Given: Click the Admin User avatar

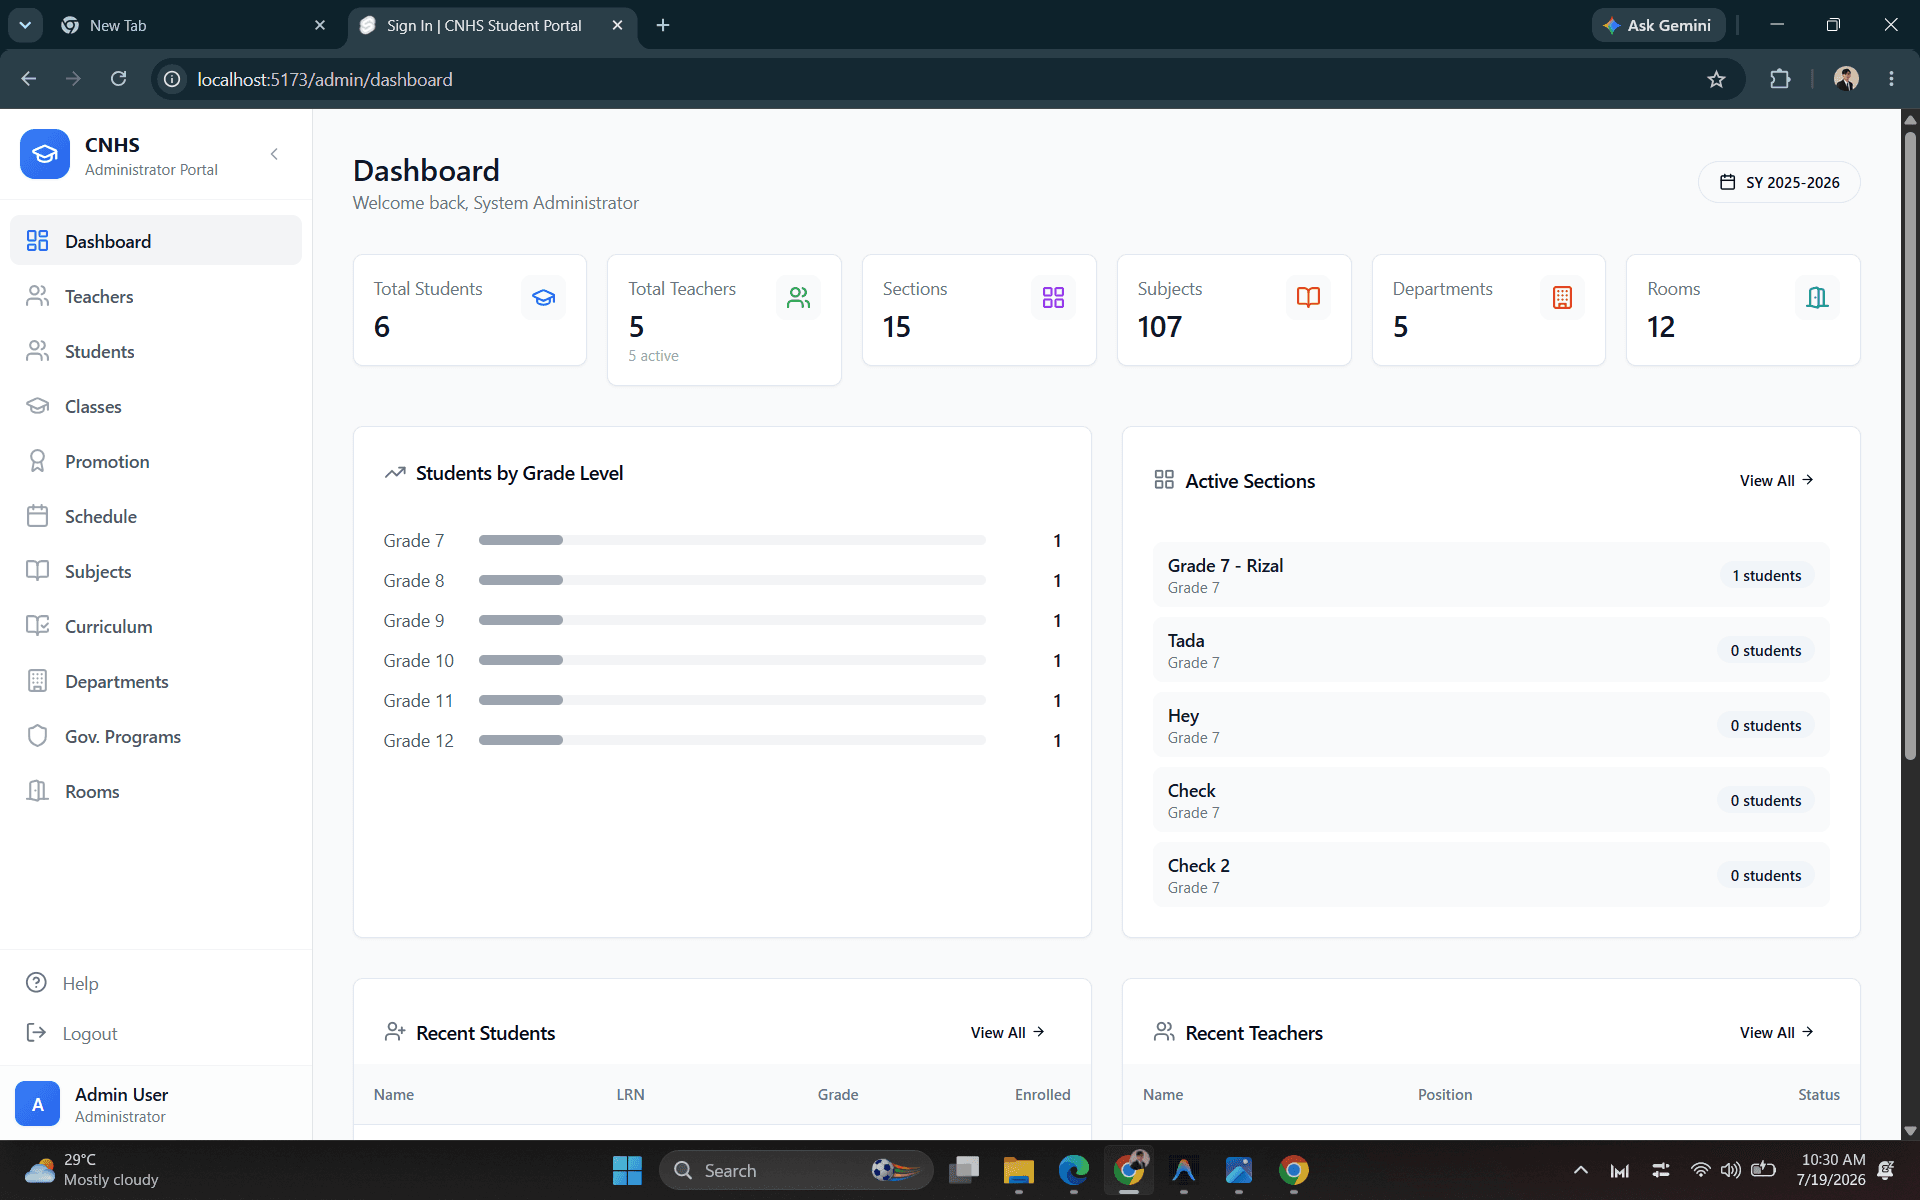Looking at the screenshot, I should pyautogui.click(x=37, y=1104).
